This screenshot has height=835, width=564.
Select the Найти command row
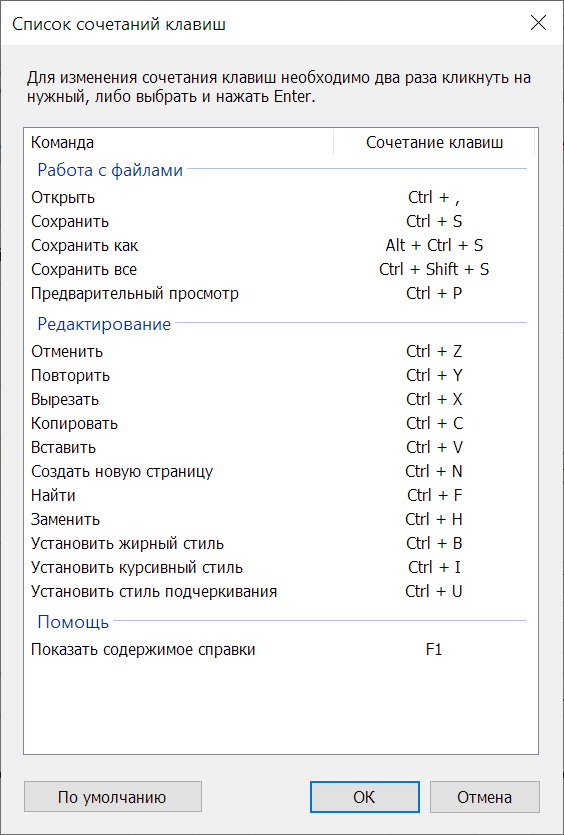point(281,495)
